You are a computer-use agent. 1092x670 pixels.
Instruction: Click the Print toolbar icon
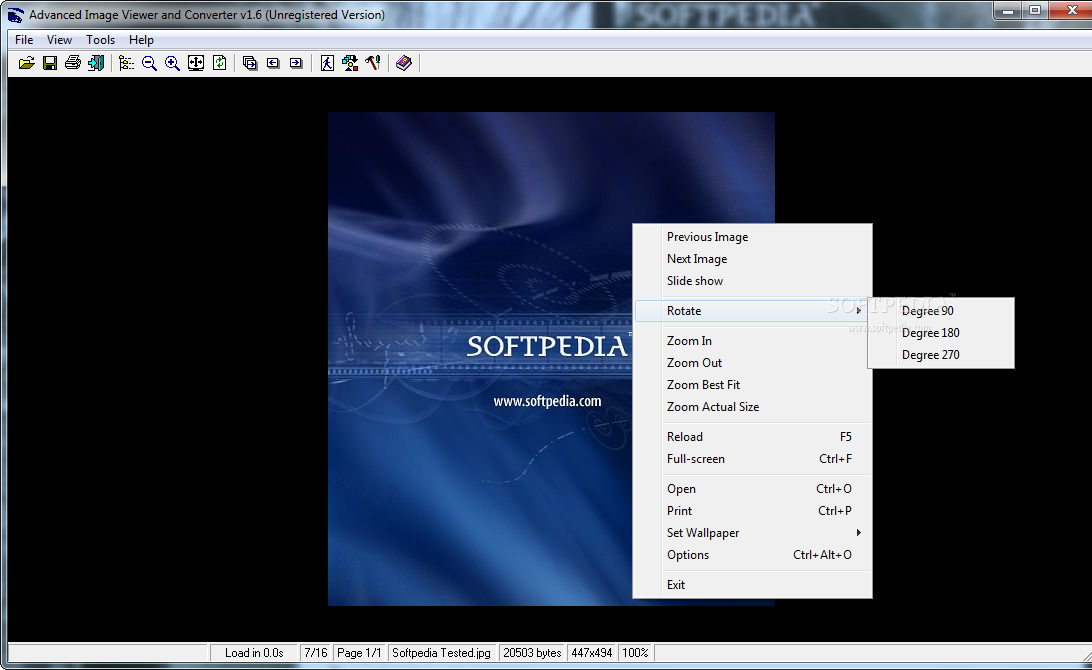73,63
